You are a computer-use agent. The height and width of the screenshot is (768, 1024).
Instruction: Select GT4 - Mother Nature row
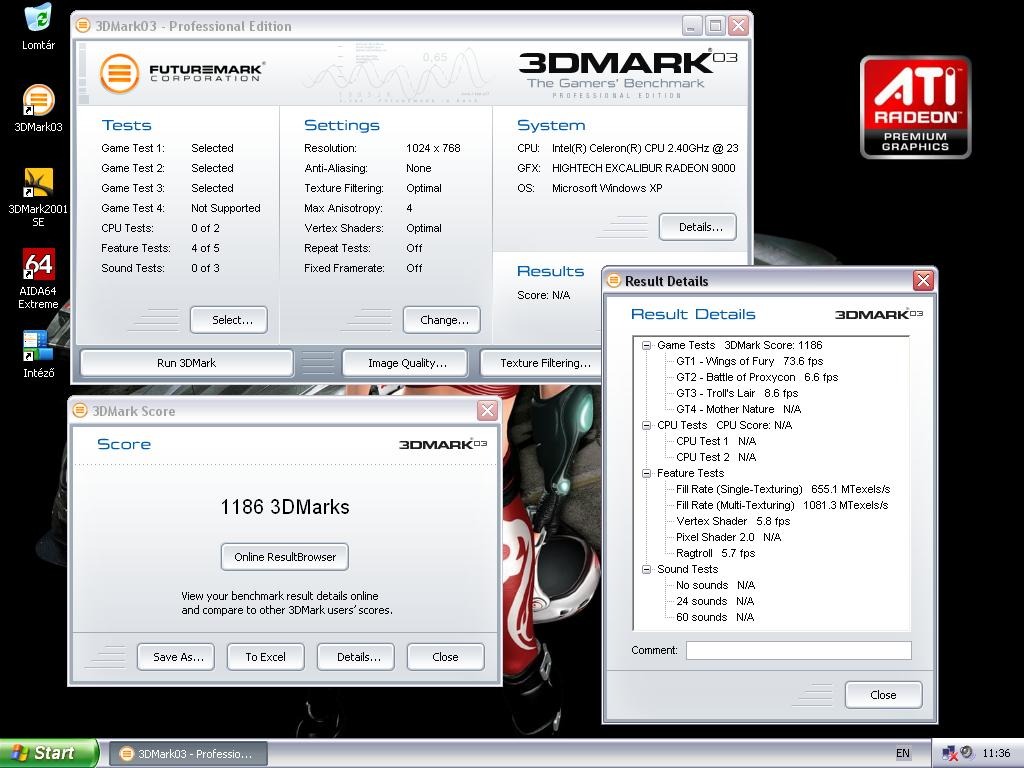point(738,409)
